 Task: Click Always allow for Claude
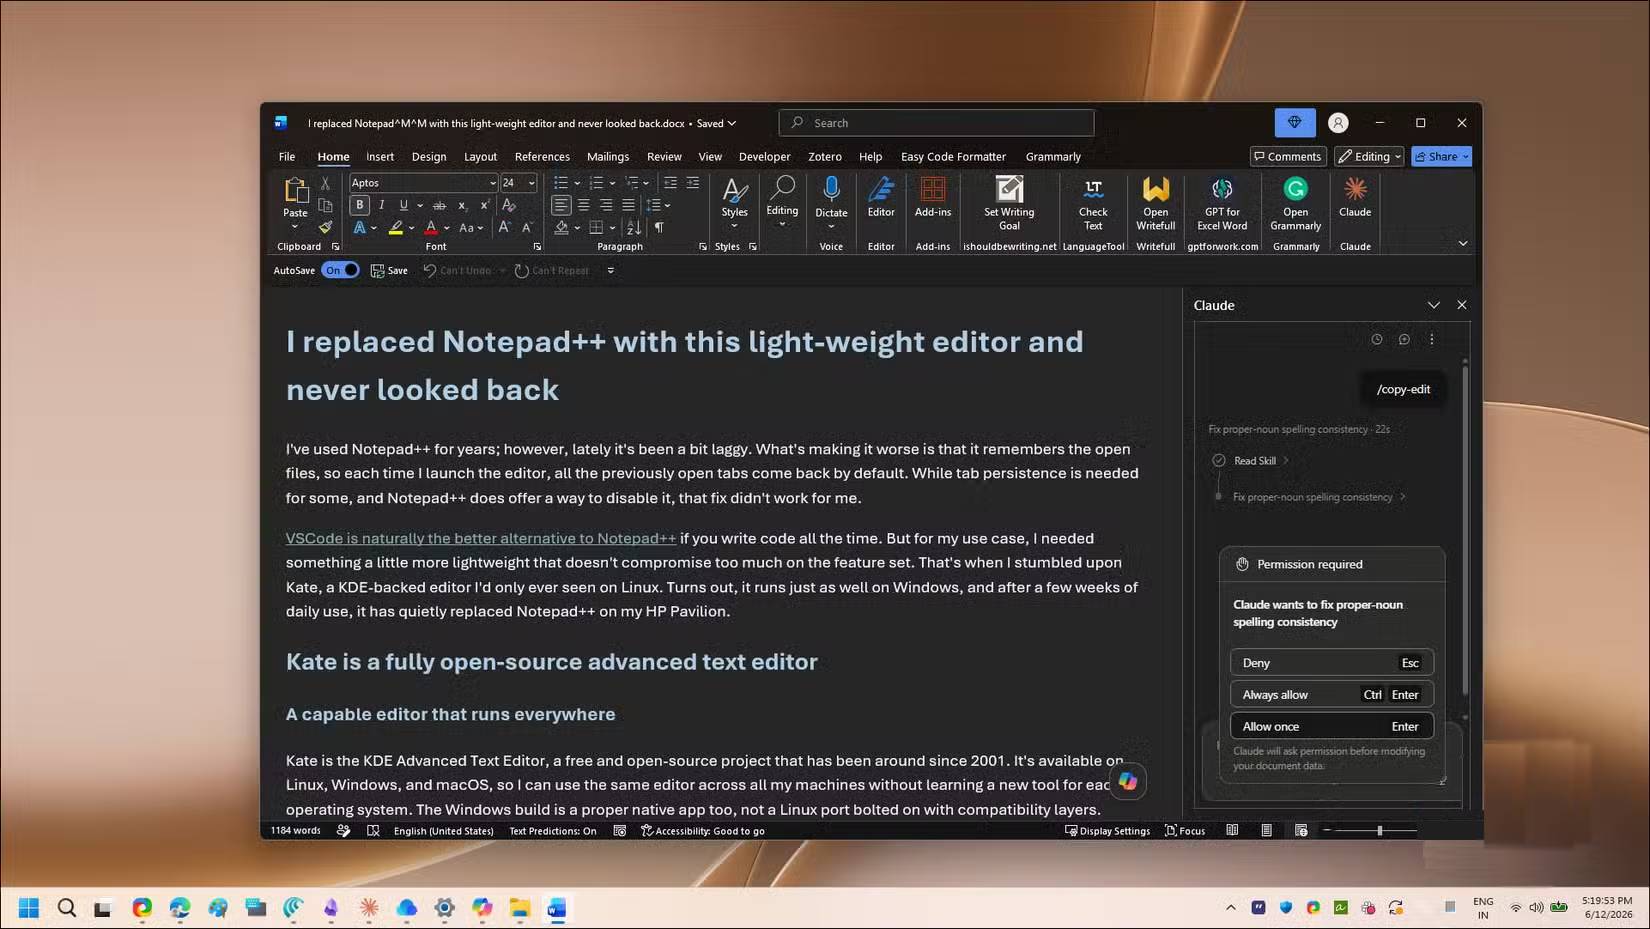pyautogui.click(x=1332, y=695)
